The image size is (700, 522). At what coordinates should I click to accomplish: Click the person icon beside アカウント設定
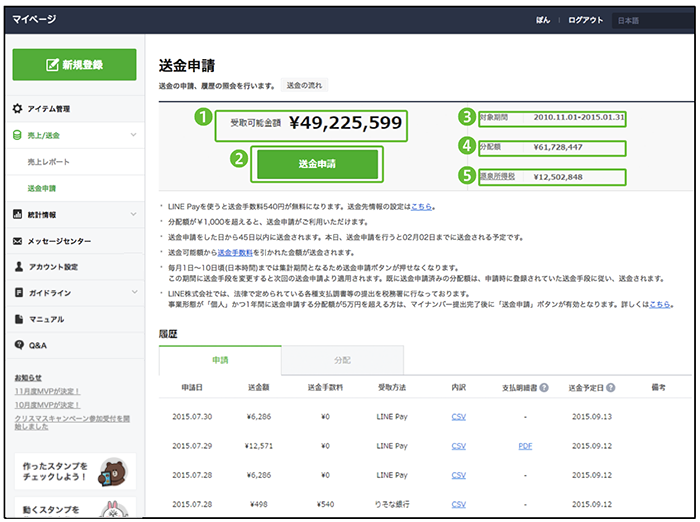coord(19,267)
